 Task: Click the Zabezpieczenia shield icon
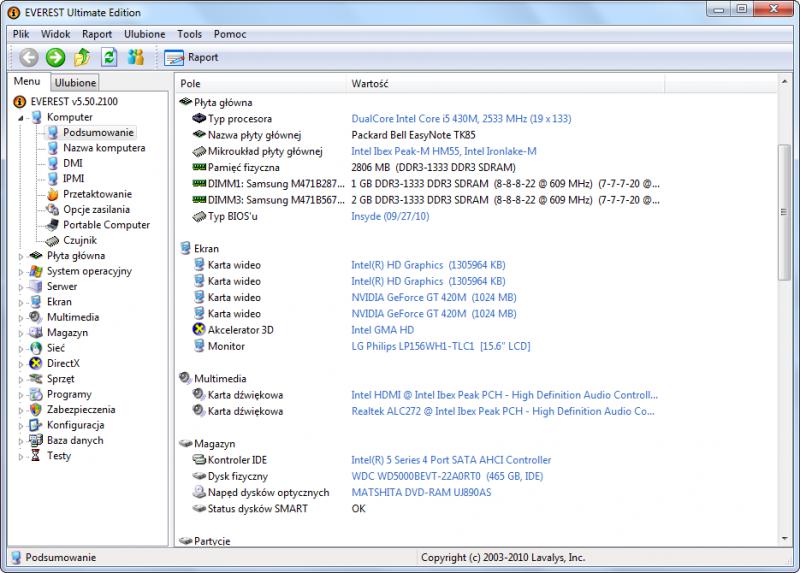coord(36,409)
